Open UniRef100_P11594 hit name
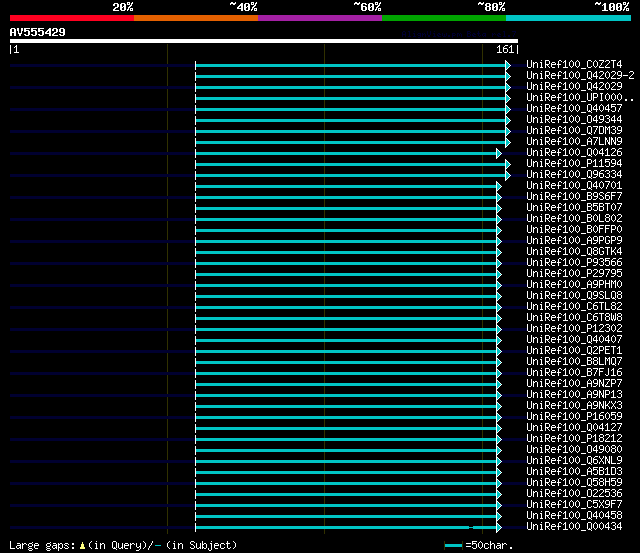The image size is (640, 553). tap(574, 164)
